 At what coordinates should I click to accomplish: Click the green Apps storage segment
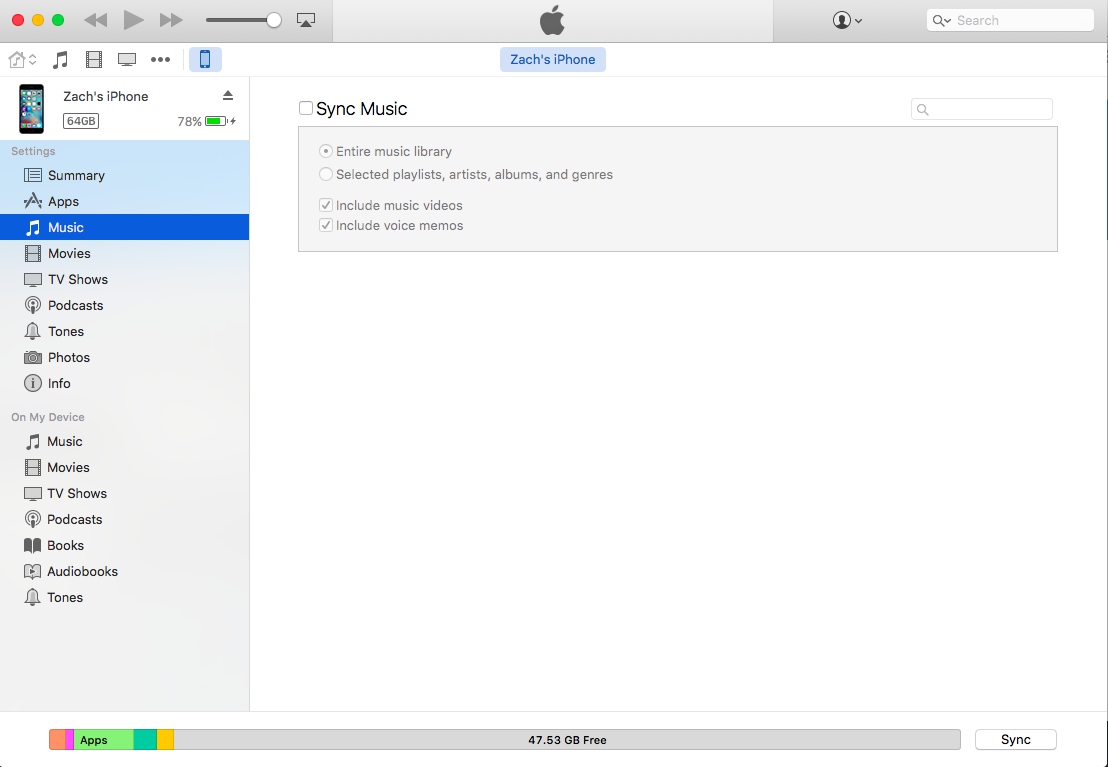pyautogui.click(x=103, y=740)
